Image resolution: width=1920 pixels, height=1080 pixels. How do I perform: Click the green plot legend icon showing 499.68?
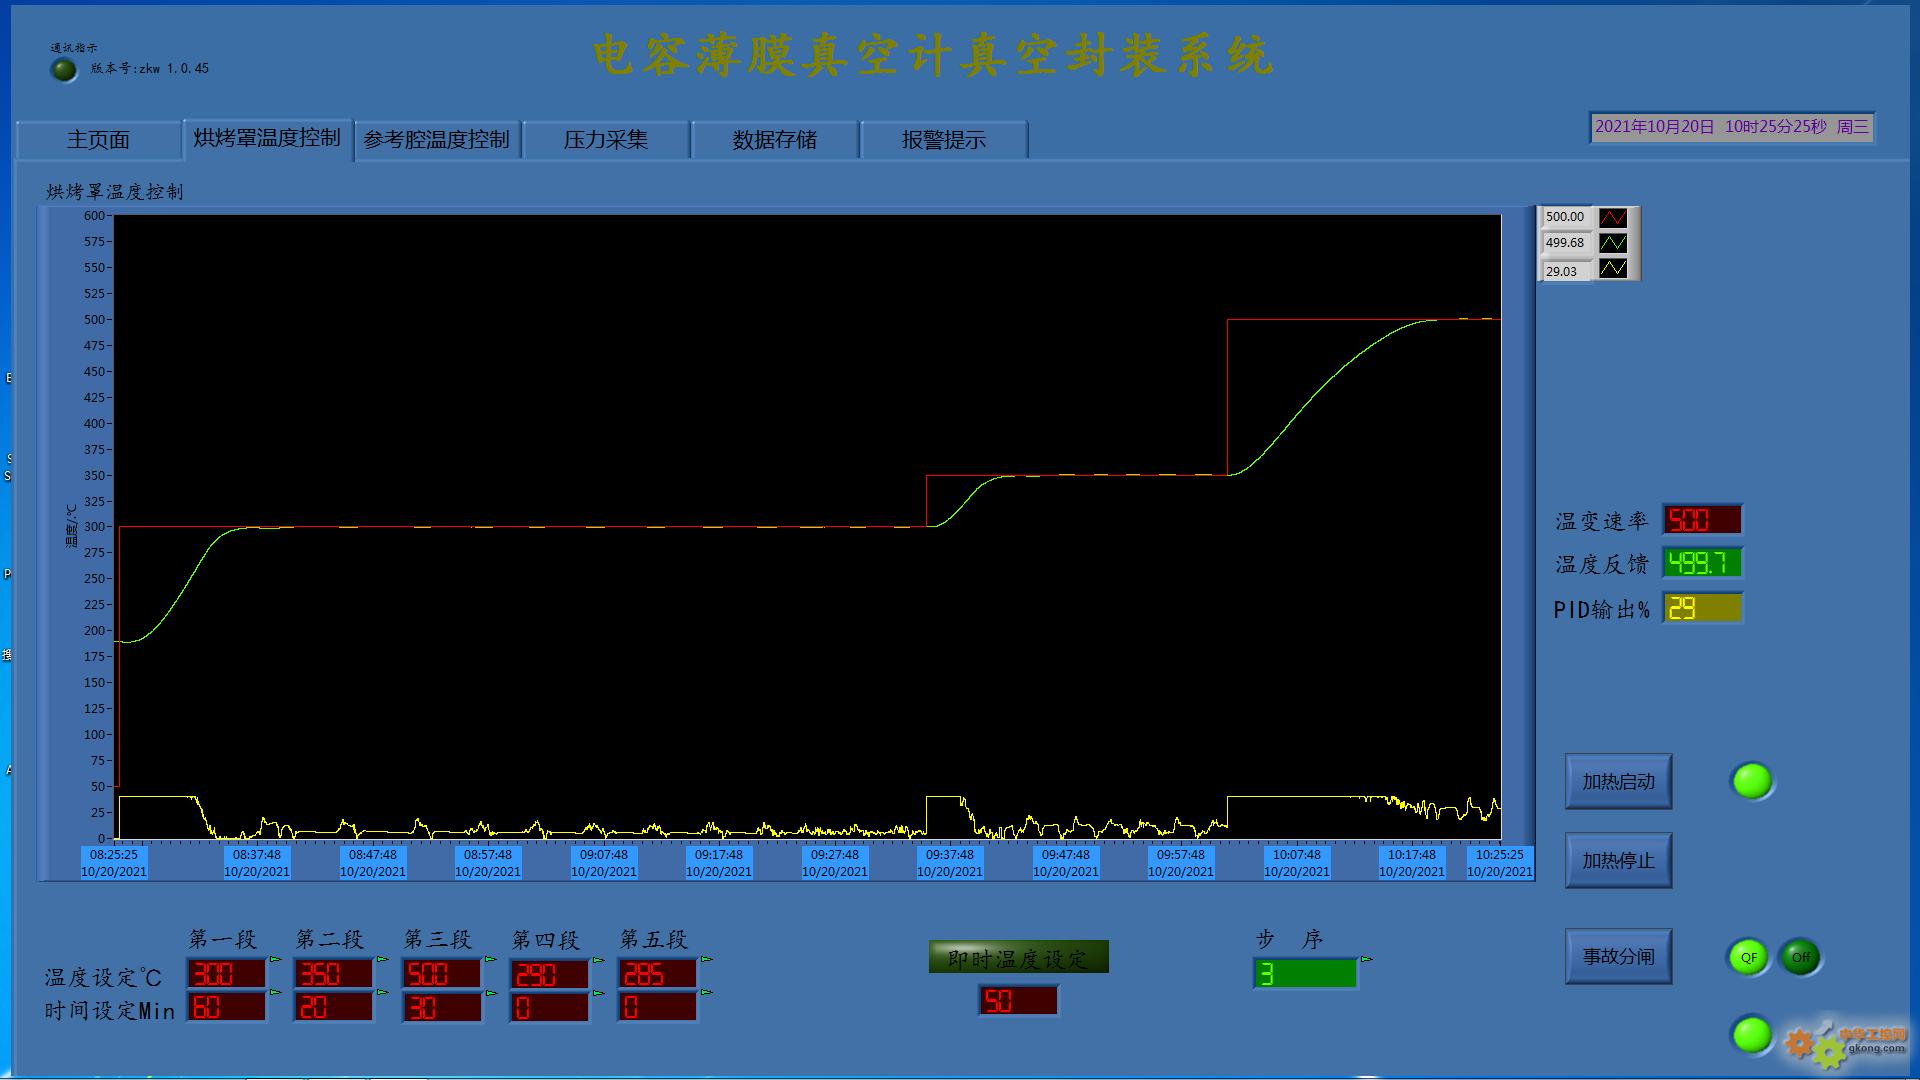tap(1613, 243)
